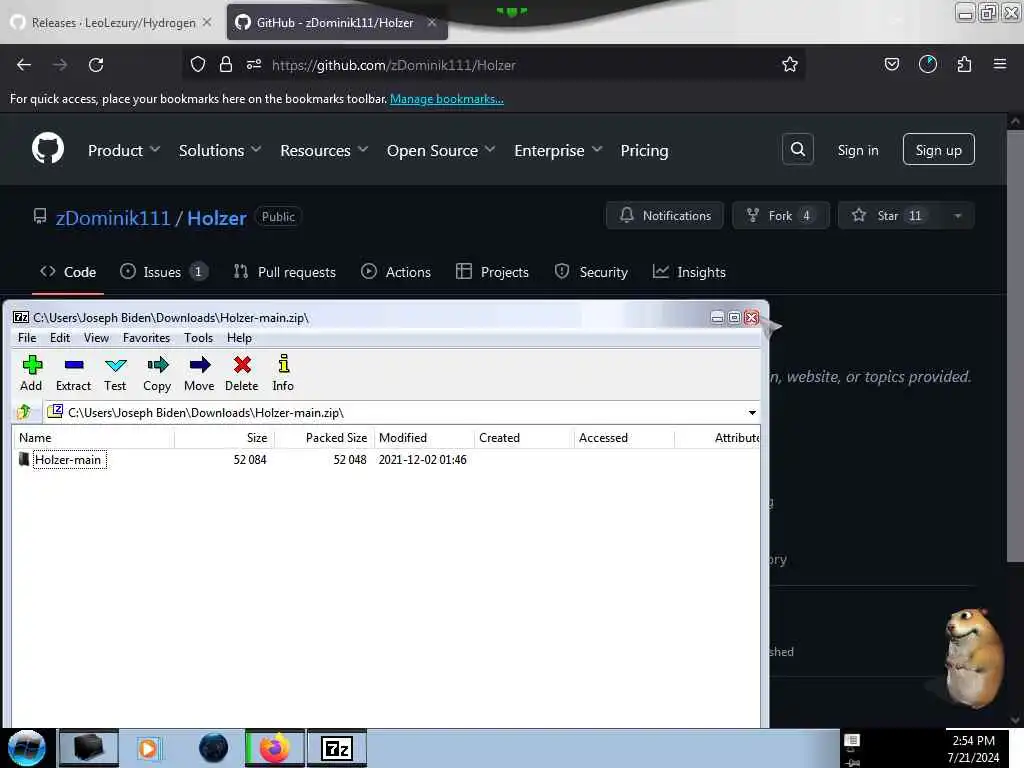The height and width of the screenshot is (768, 1024).
Task: Open the Star list dropdown arrow
Action: click(x=957, y=216)
